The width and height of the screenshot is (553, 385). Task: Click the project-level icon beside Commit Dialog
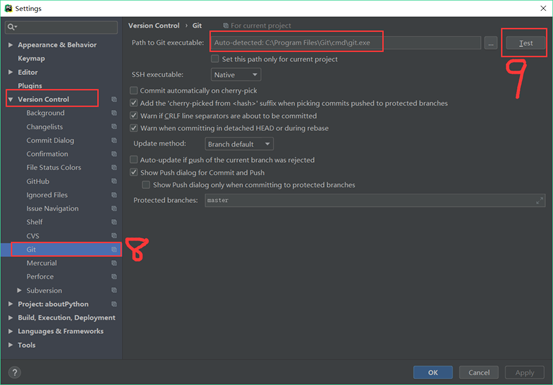(114, 140)
